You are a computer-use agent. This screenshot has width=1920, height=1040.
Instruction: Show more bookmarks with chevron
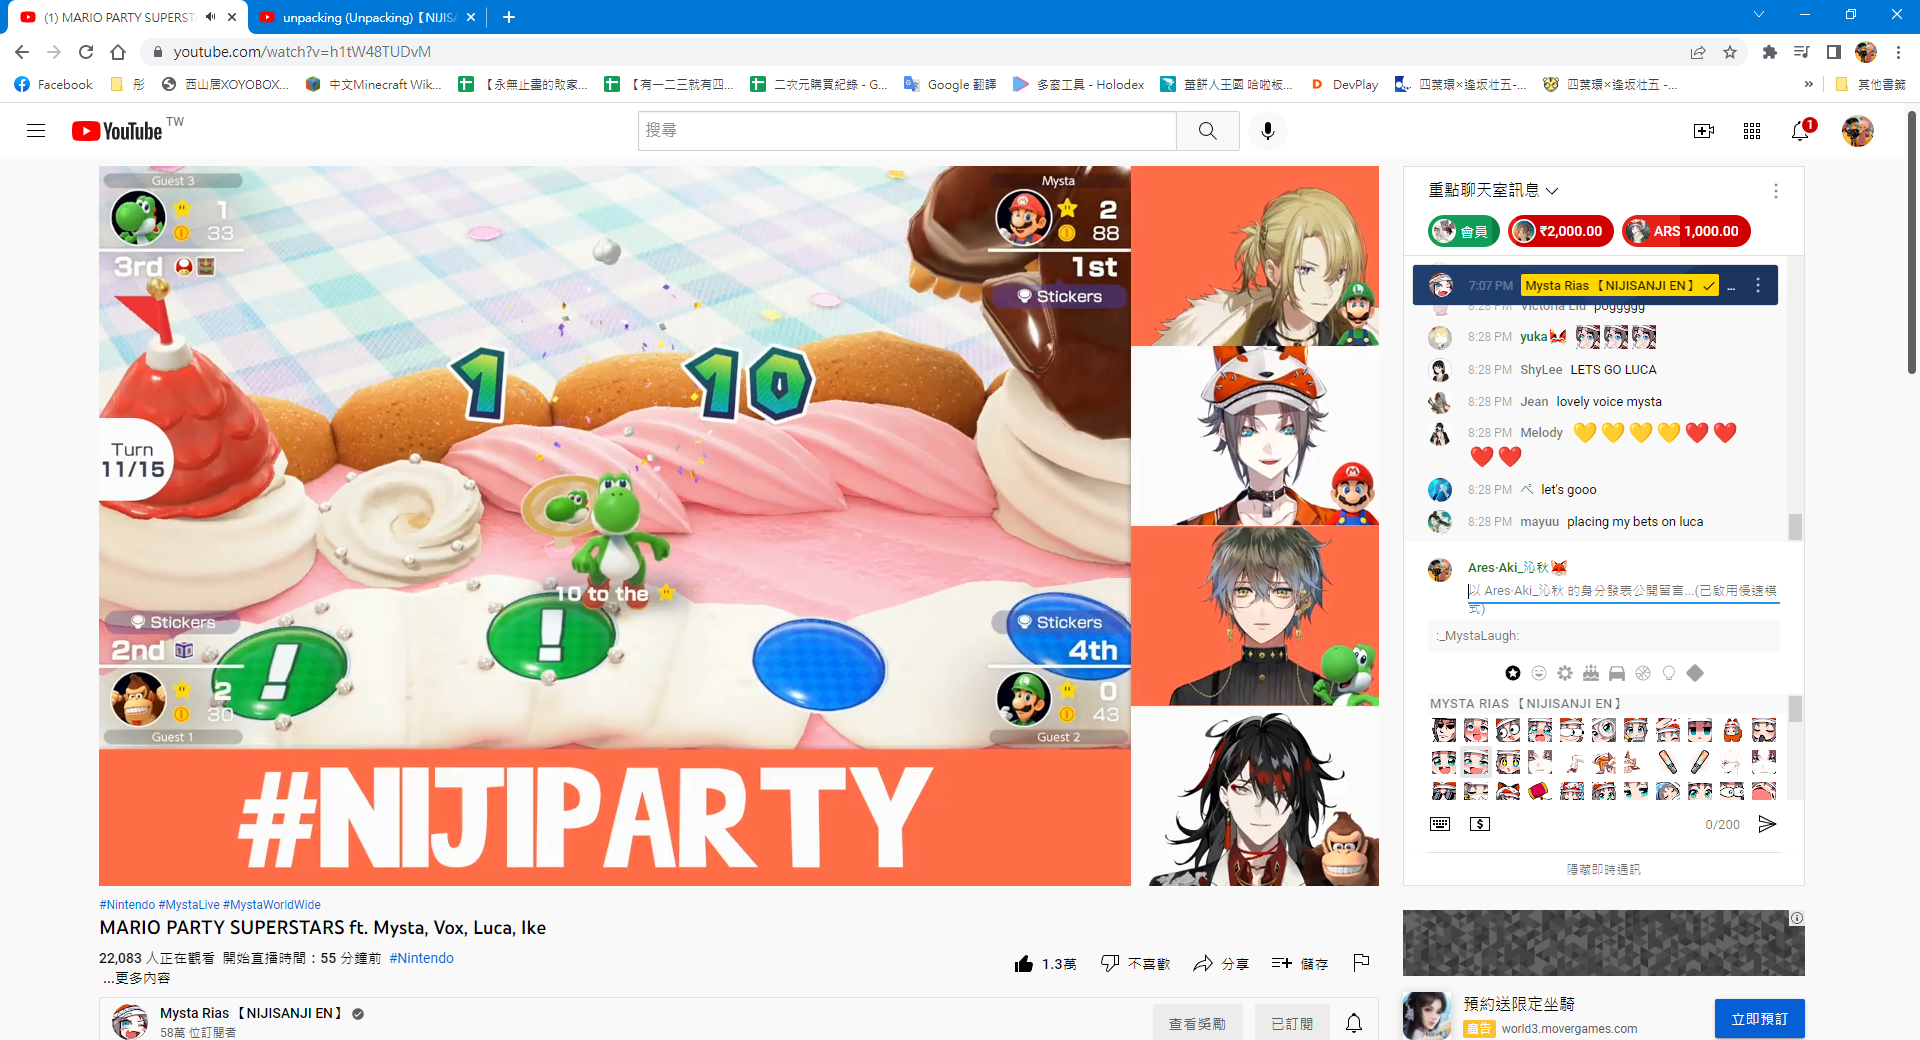coord(1808,85)
